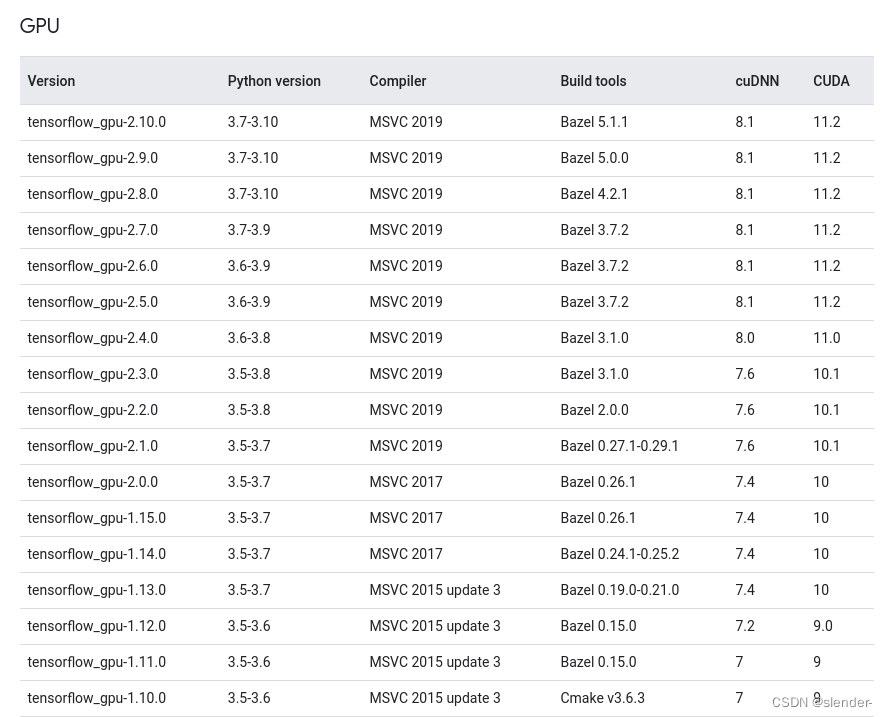Click Python 3.5-3.6 in the tensorflow_gpu-1.12.0 row

249,626
